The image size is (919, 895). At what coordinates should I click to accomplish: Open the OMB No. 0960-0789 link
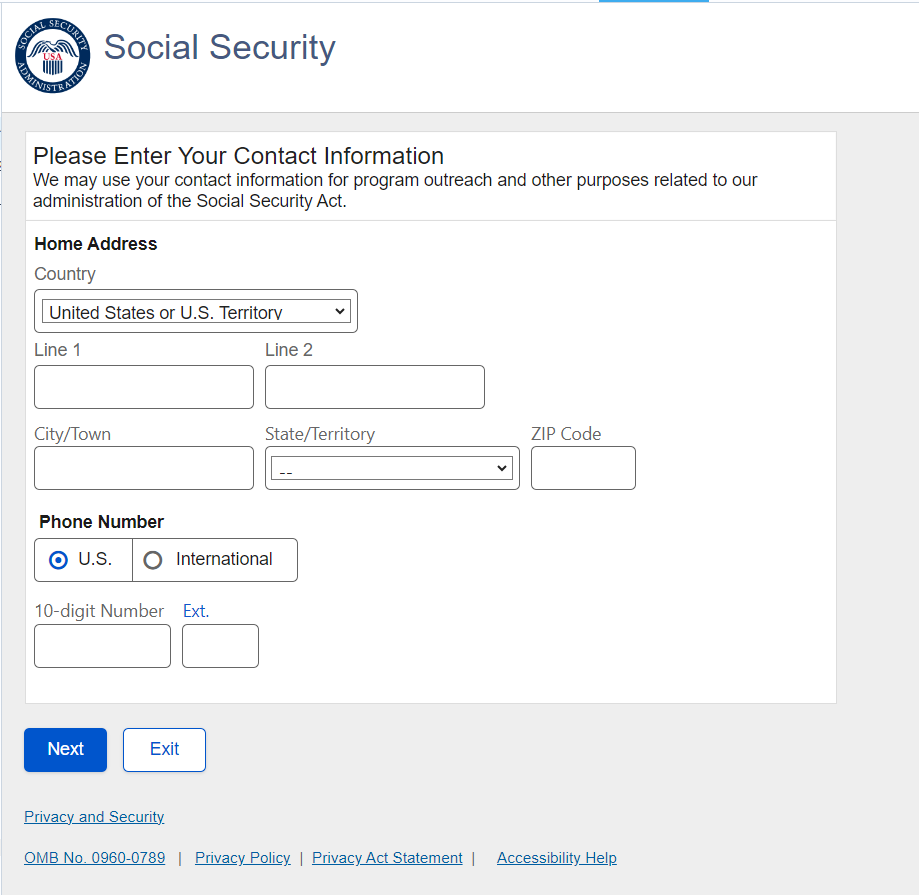(x=95, y=858)
